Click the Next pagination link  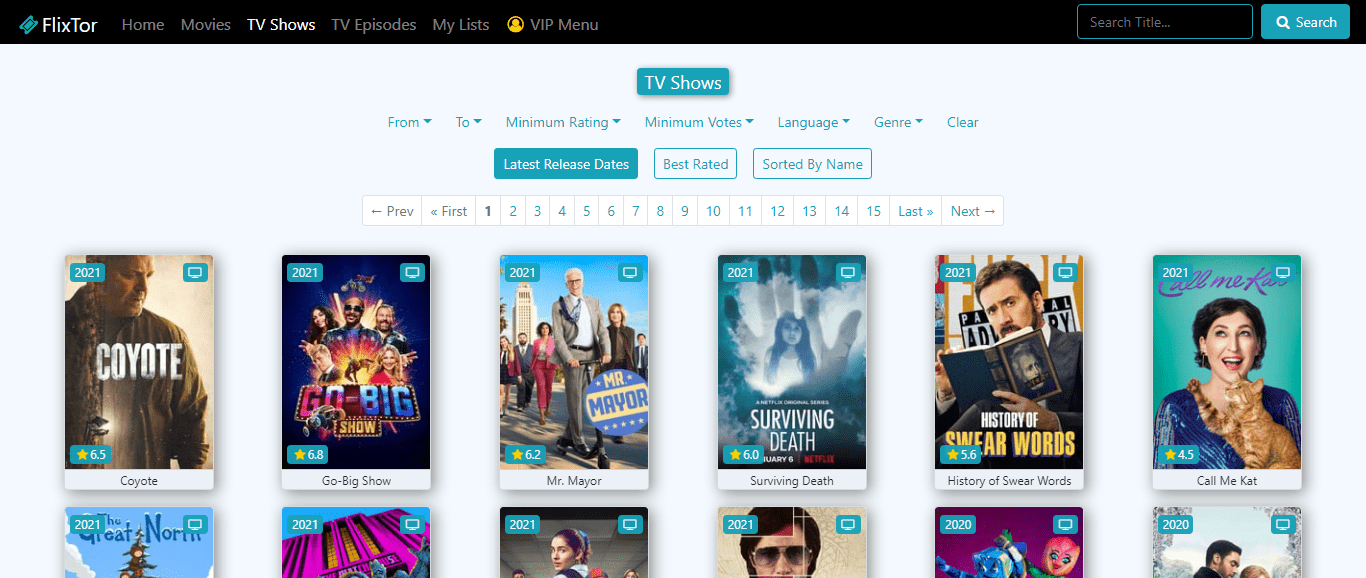click(973, 211)
